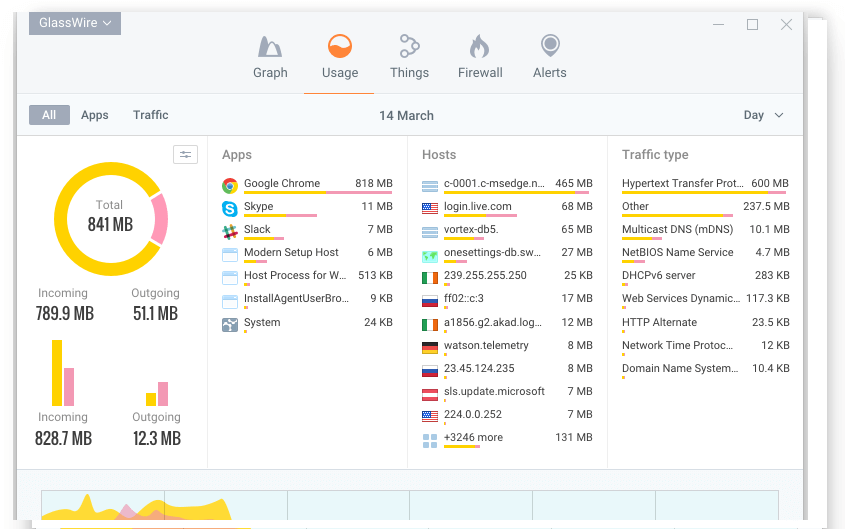
Task: Open the Day period dropdown
Action: point(763,115)
